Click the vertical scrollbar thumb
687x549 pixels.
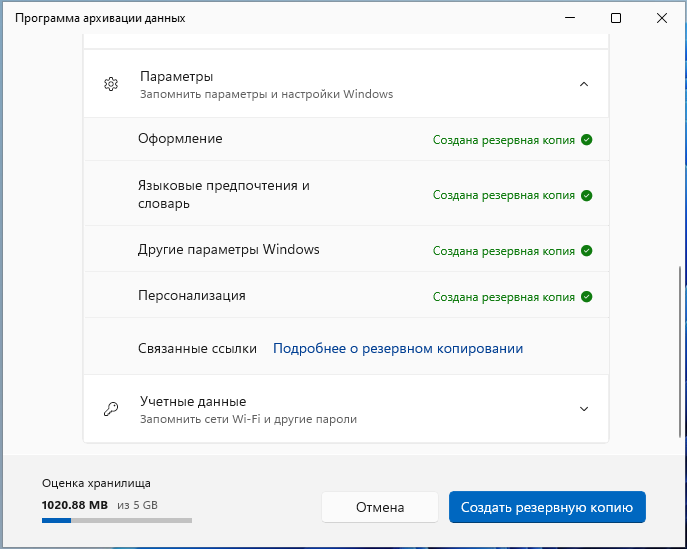point(680,351)
